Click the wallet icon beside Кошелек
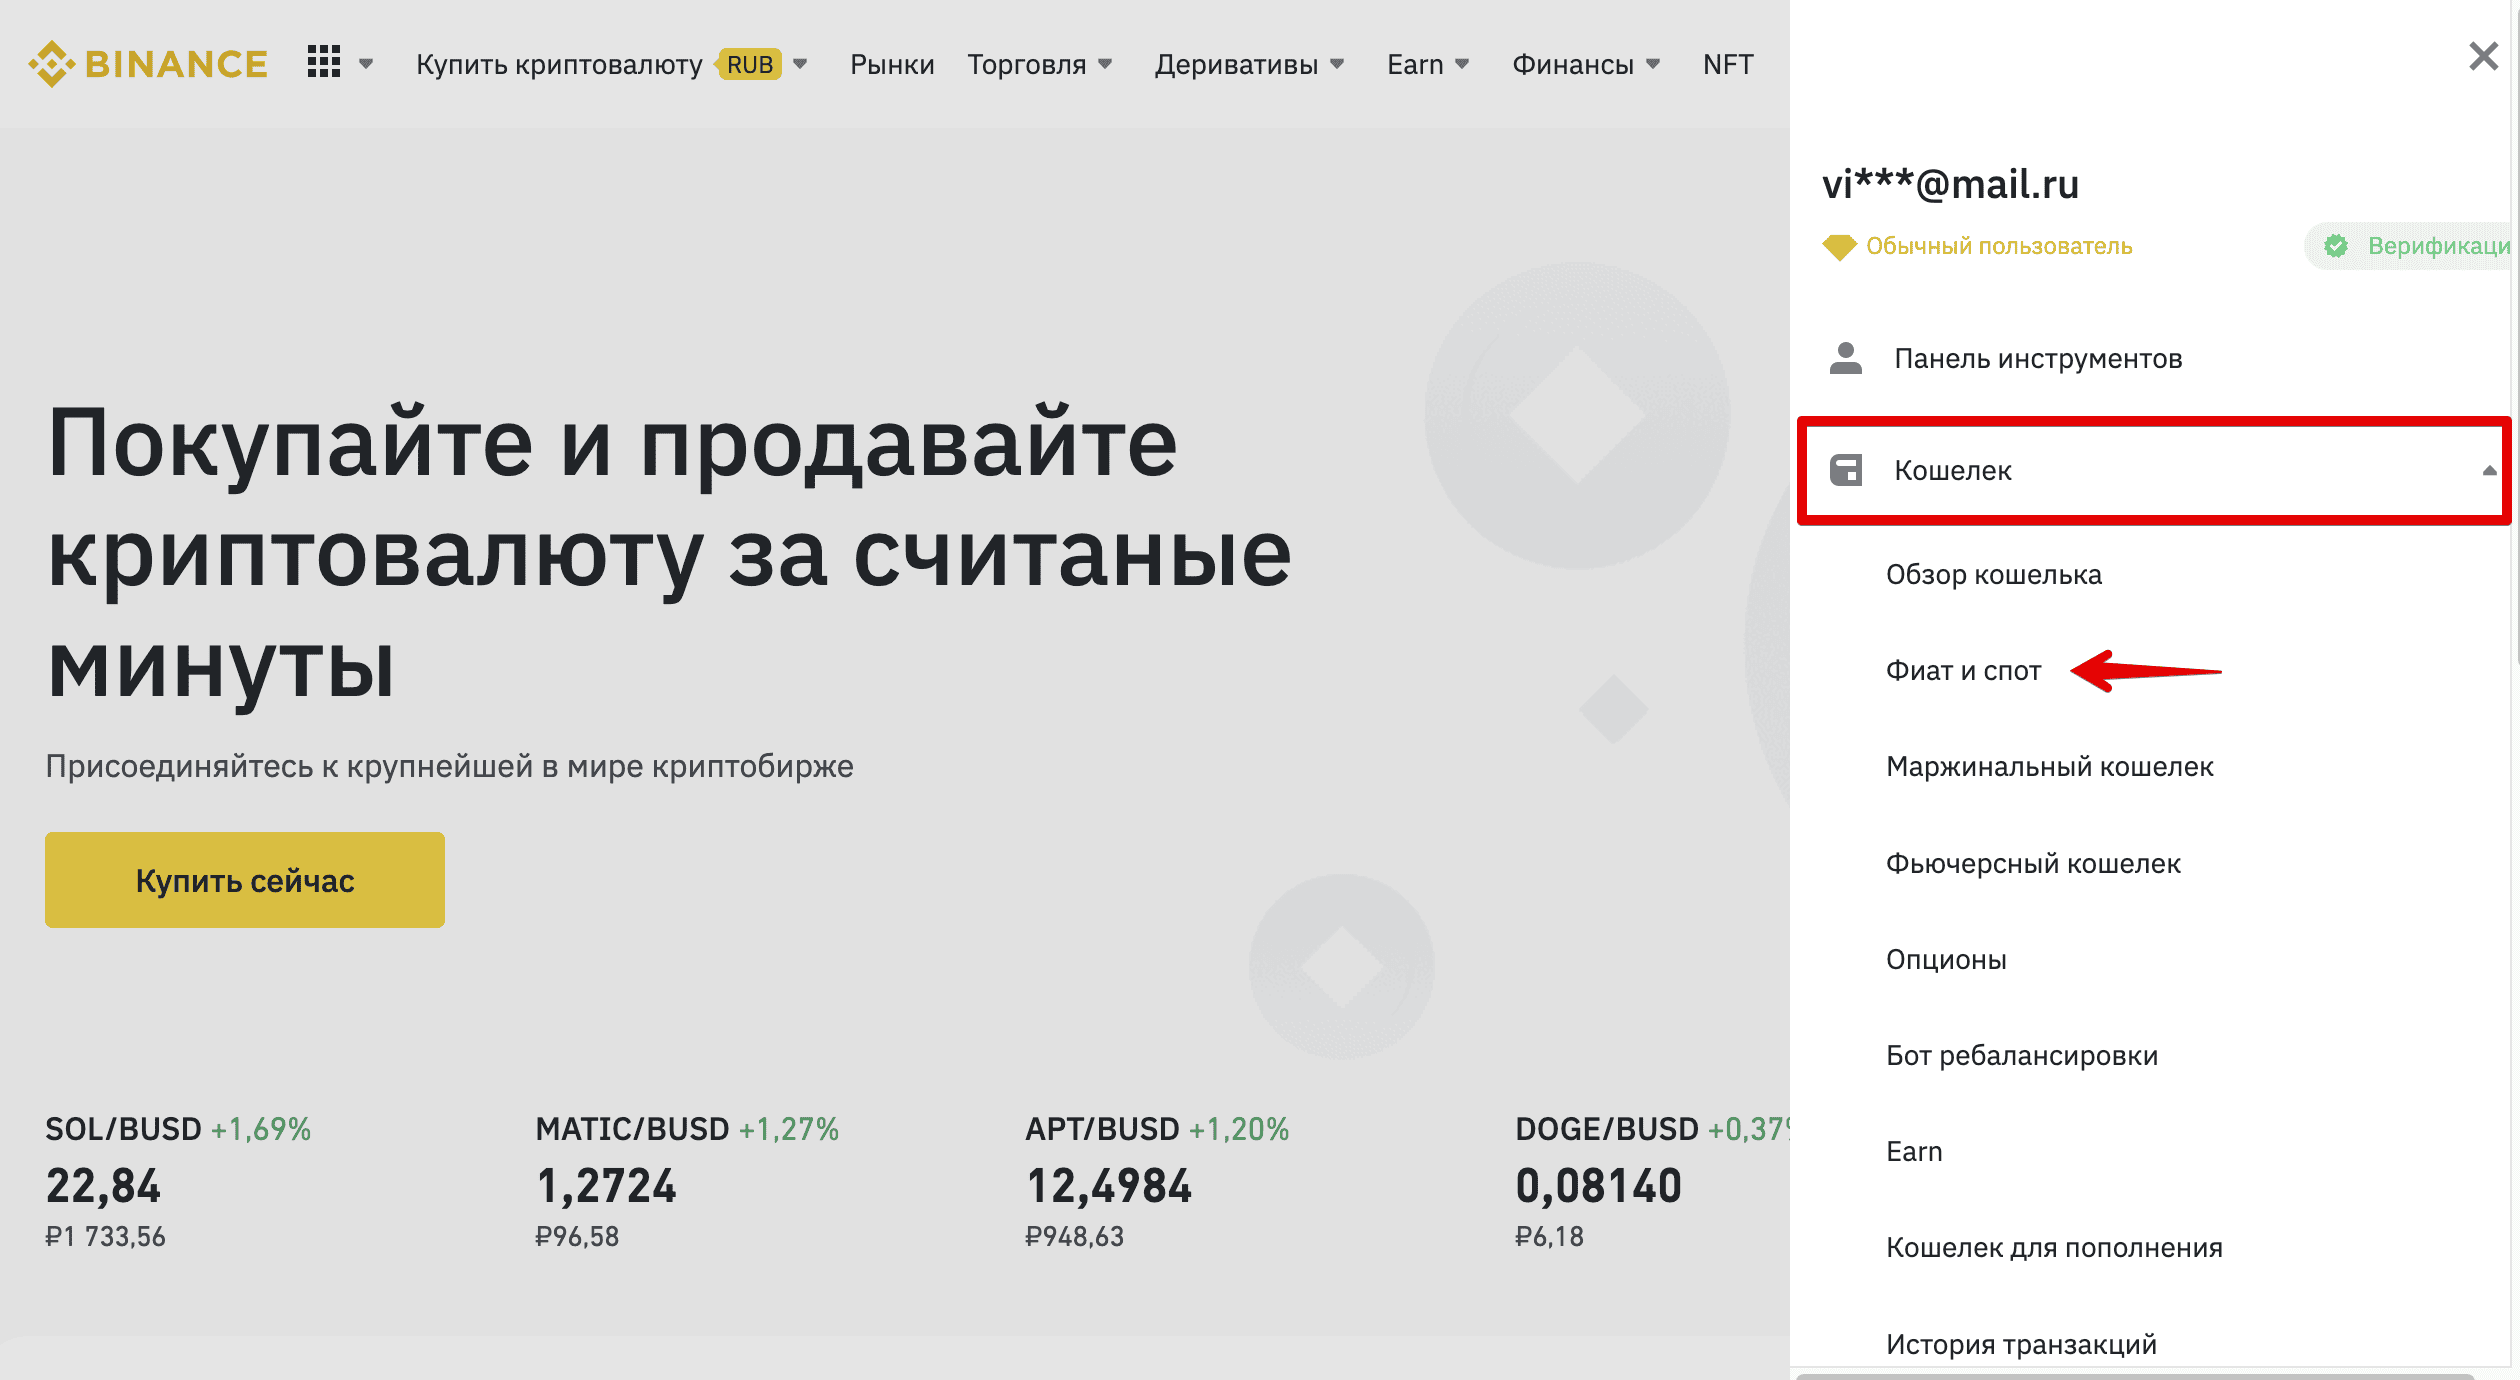The image size is (2520, 1380). click(x=1845, y=470)
